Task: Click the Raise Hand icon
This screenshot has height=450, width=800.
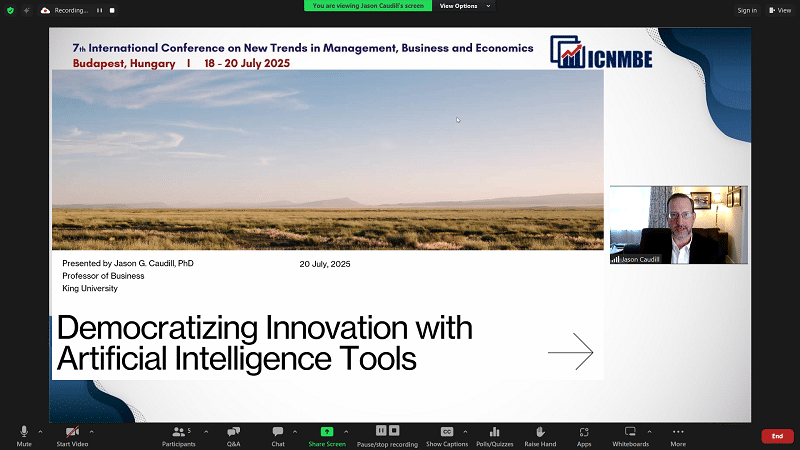Action: 540,432
